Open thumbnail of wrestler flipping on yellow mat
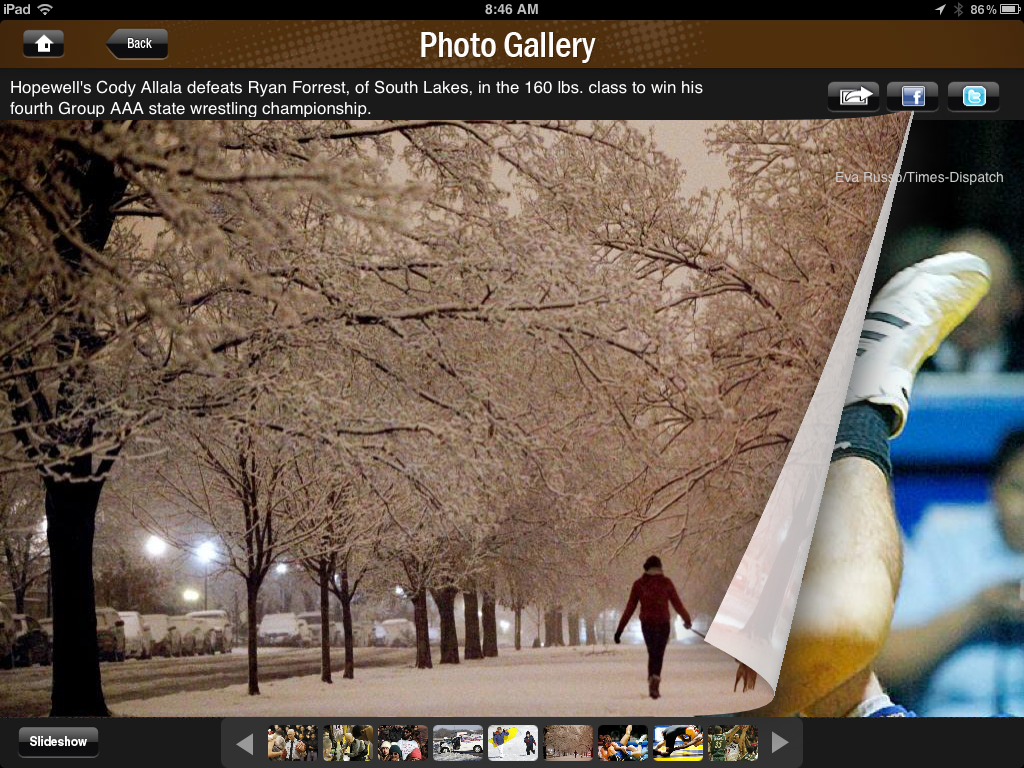The image size is (1024, 768). coord(678,743)
